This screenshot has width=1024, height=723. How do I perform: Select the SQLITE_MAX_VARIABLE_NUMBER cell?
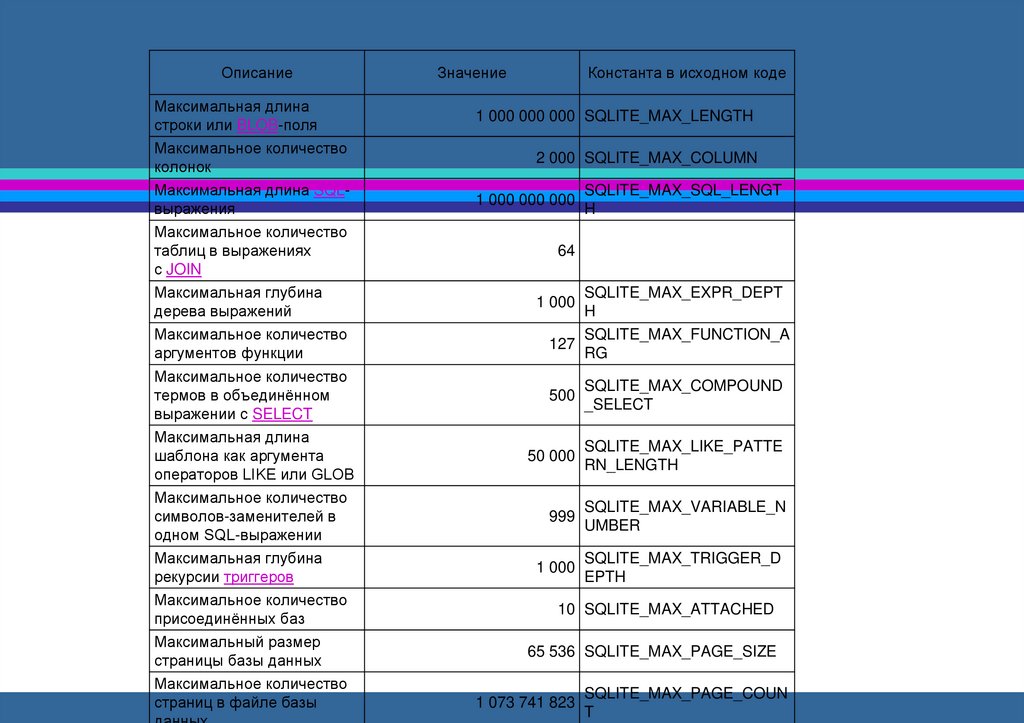[x=684, y=516]
